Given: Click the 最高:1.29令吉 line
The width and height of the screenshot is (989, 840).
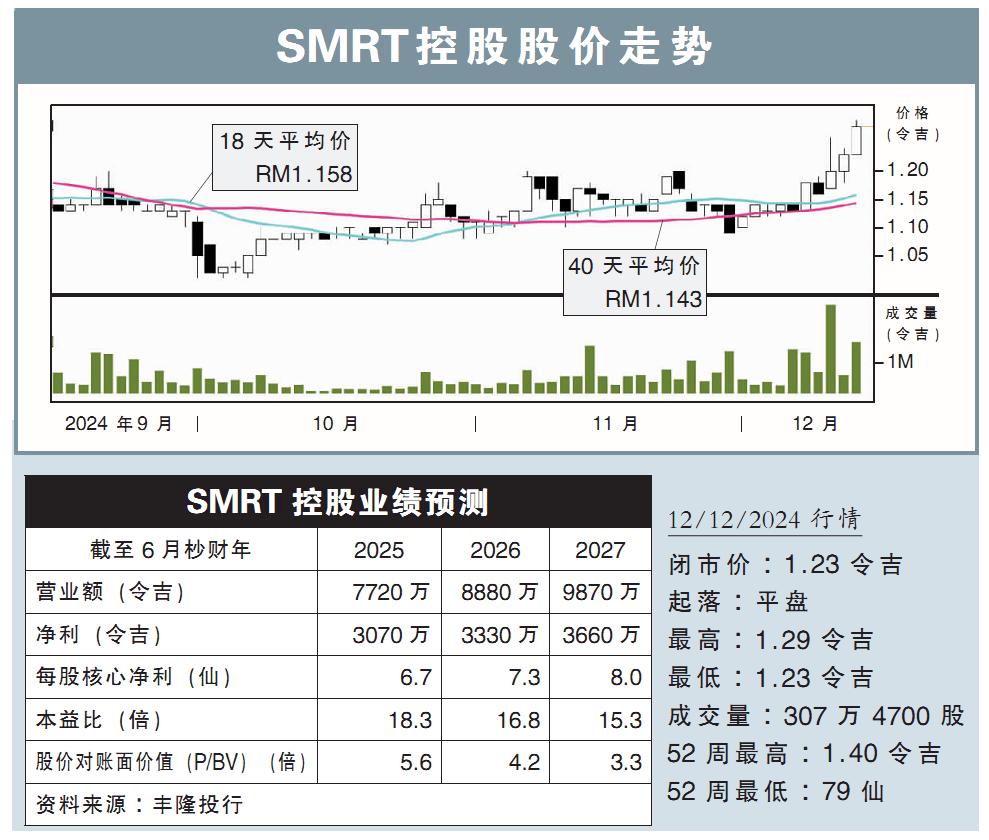Looking at the screenshot, I should click(x=771, y=640).
